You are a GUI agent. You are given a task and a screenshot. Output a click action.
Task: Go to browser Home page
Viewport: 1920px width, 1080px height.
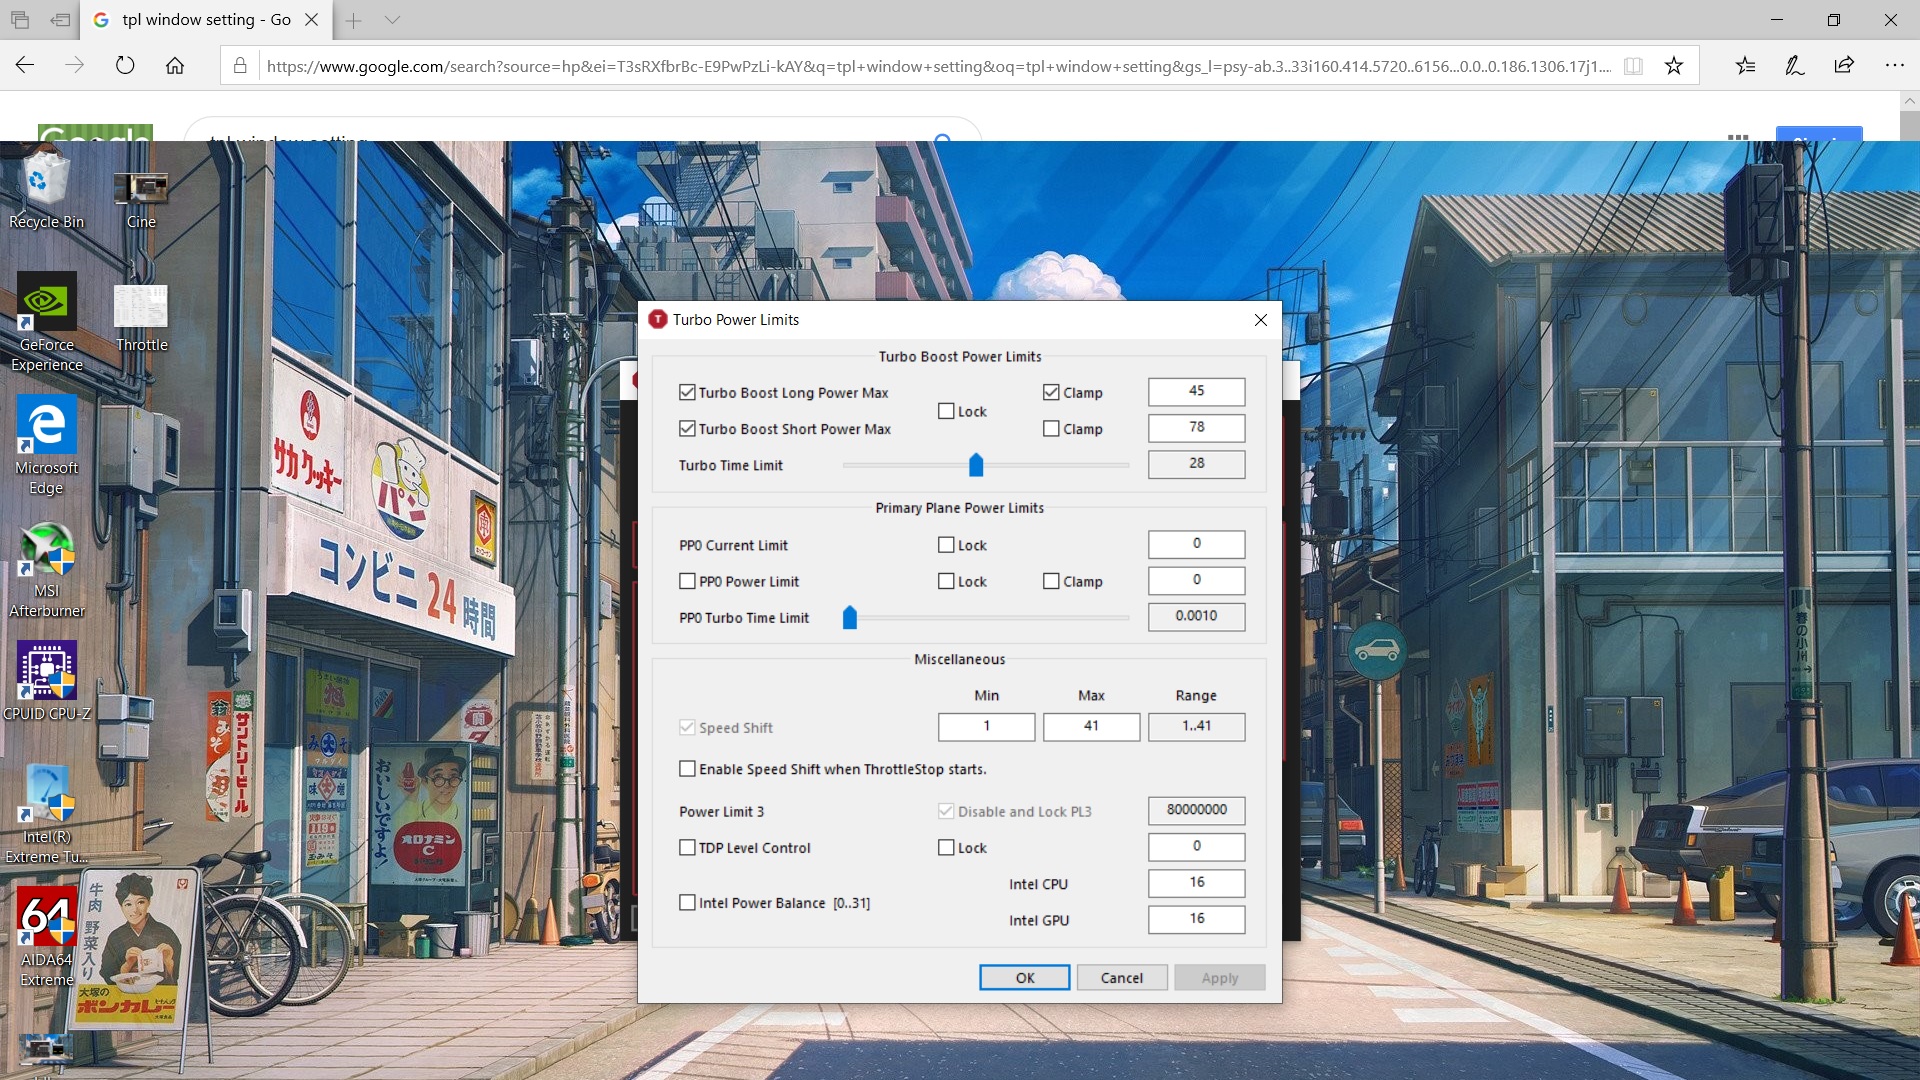coord(175,66)
